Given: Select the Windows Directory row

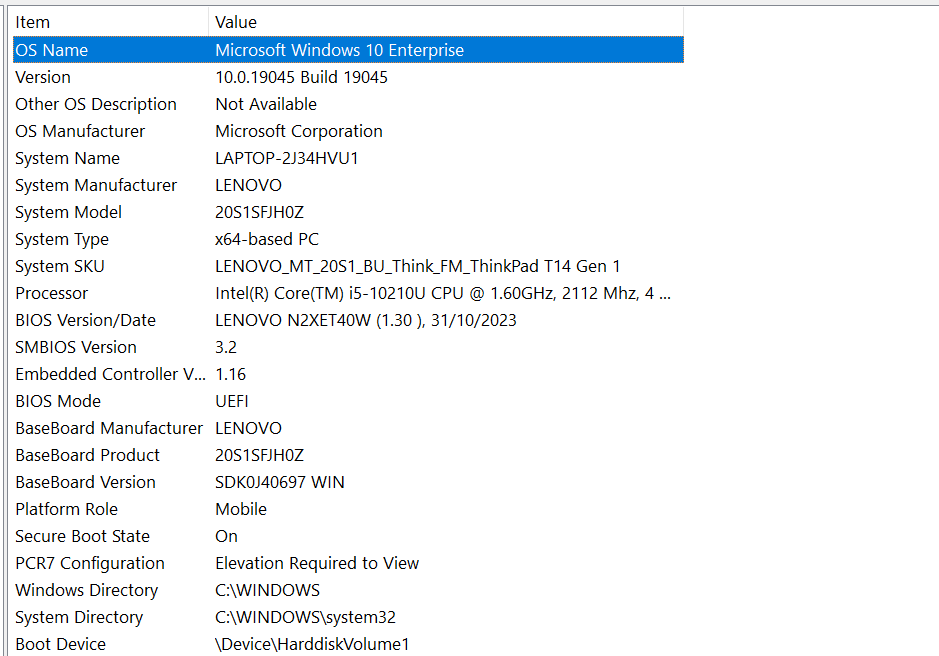Looking at the screenshot, I should 348,590.
